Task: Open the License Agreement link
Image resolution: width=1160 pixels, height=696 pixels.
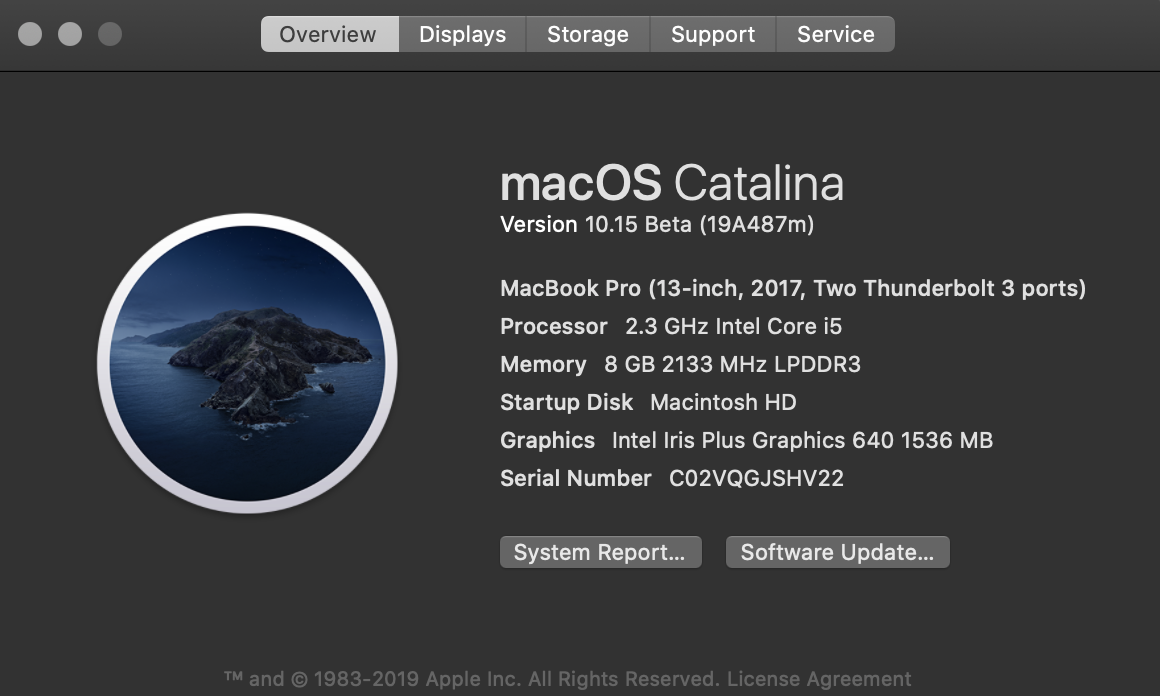Action: point(819,679)
